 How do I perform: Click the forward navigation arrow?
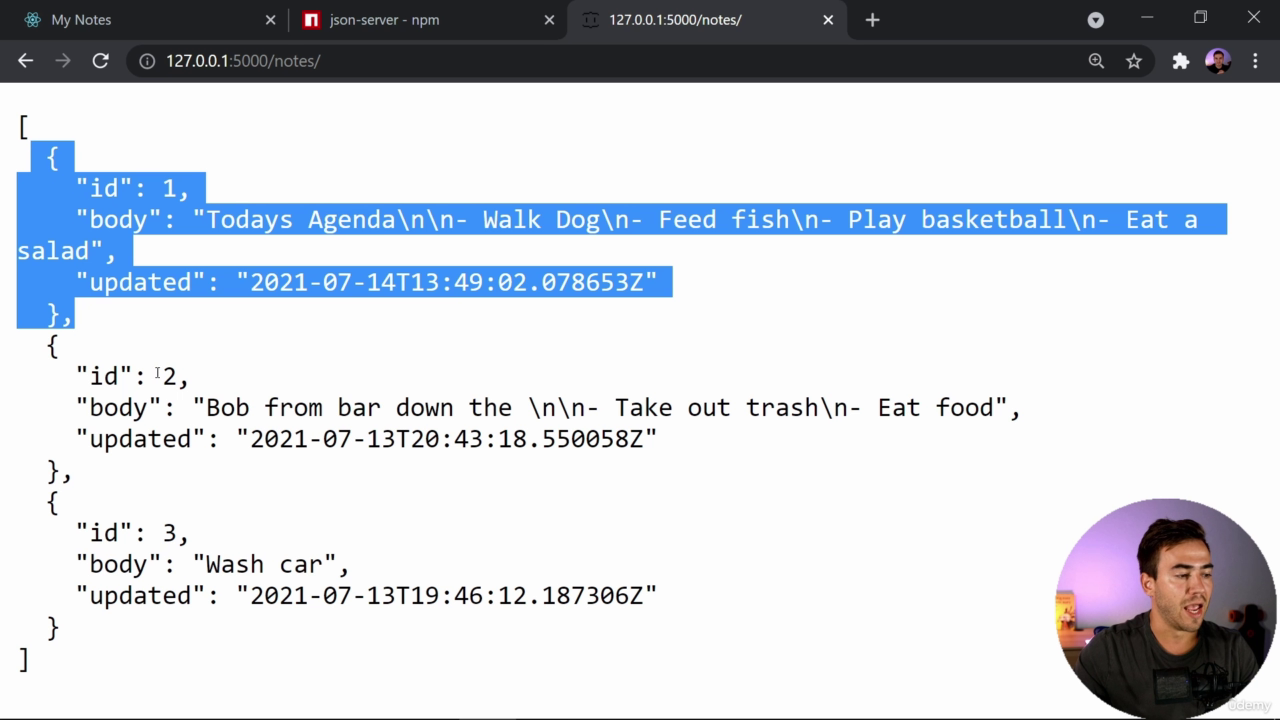coord(62,61)
